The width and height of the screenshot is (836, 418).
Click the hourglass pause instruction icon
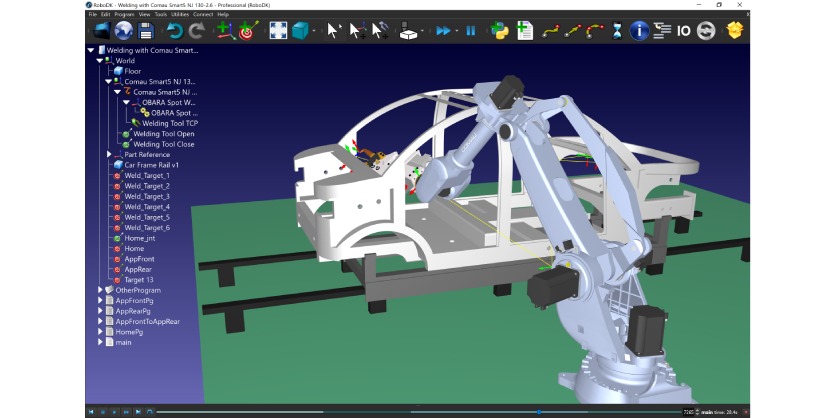pos(617,31)
